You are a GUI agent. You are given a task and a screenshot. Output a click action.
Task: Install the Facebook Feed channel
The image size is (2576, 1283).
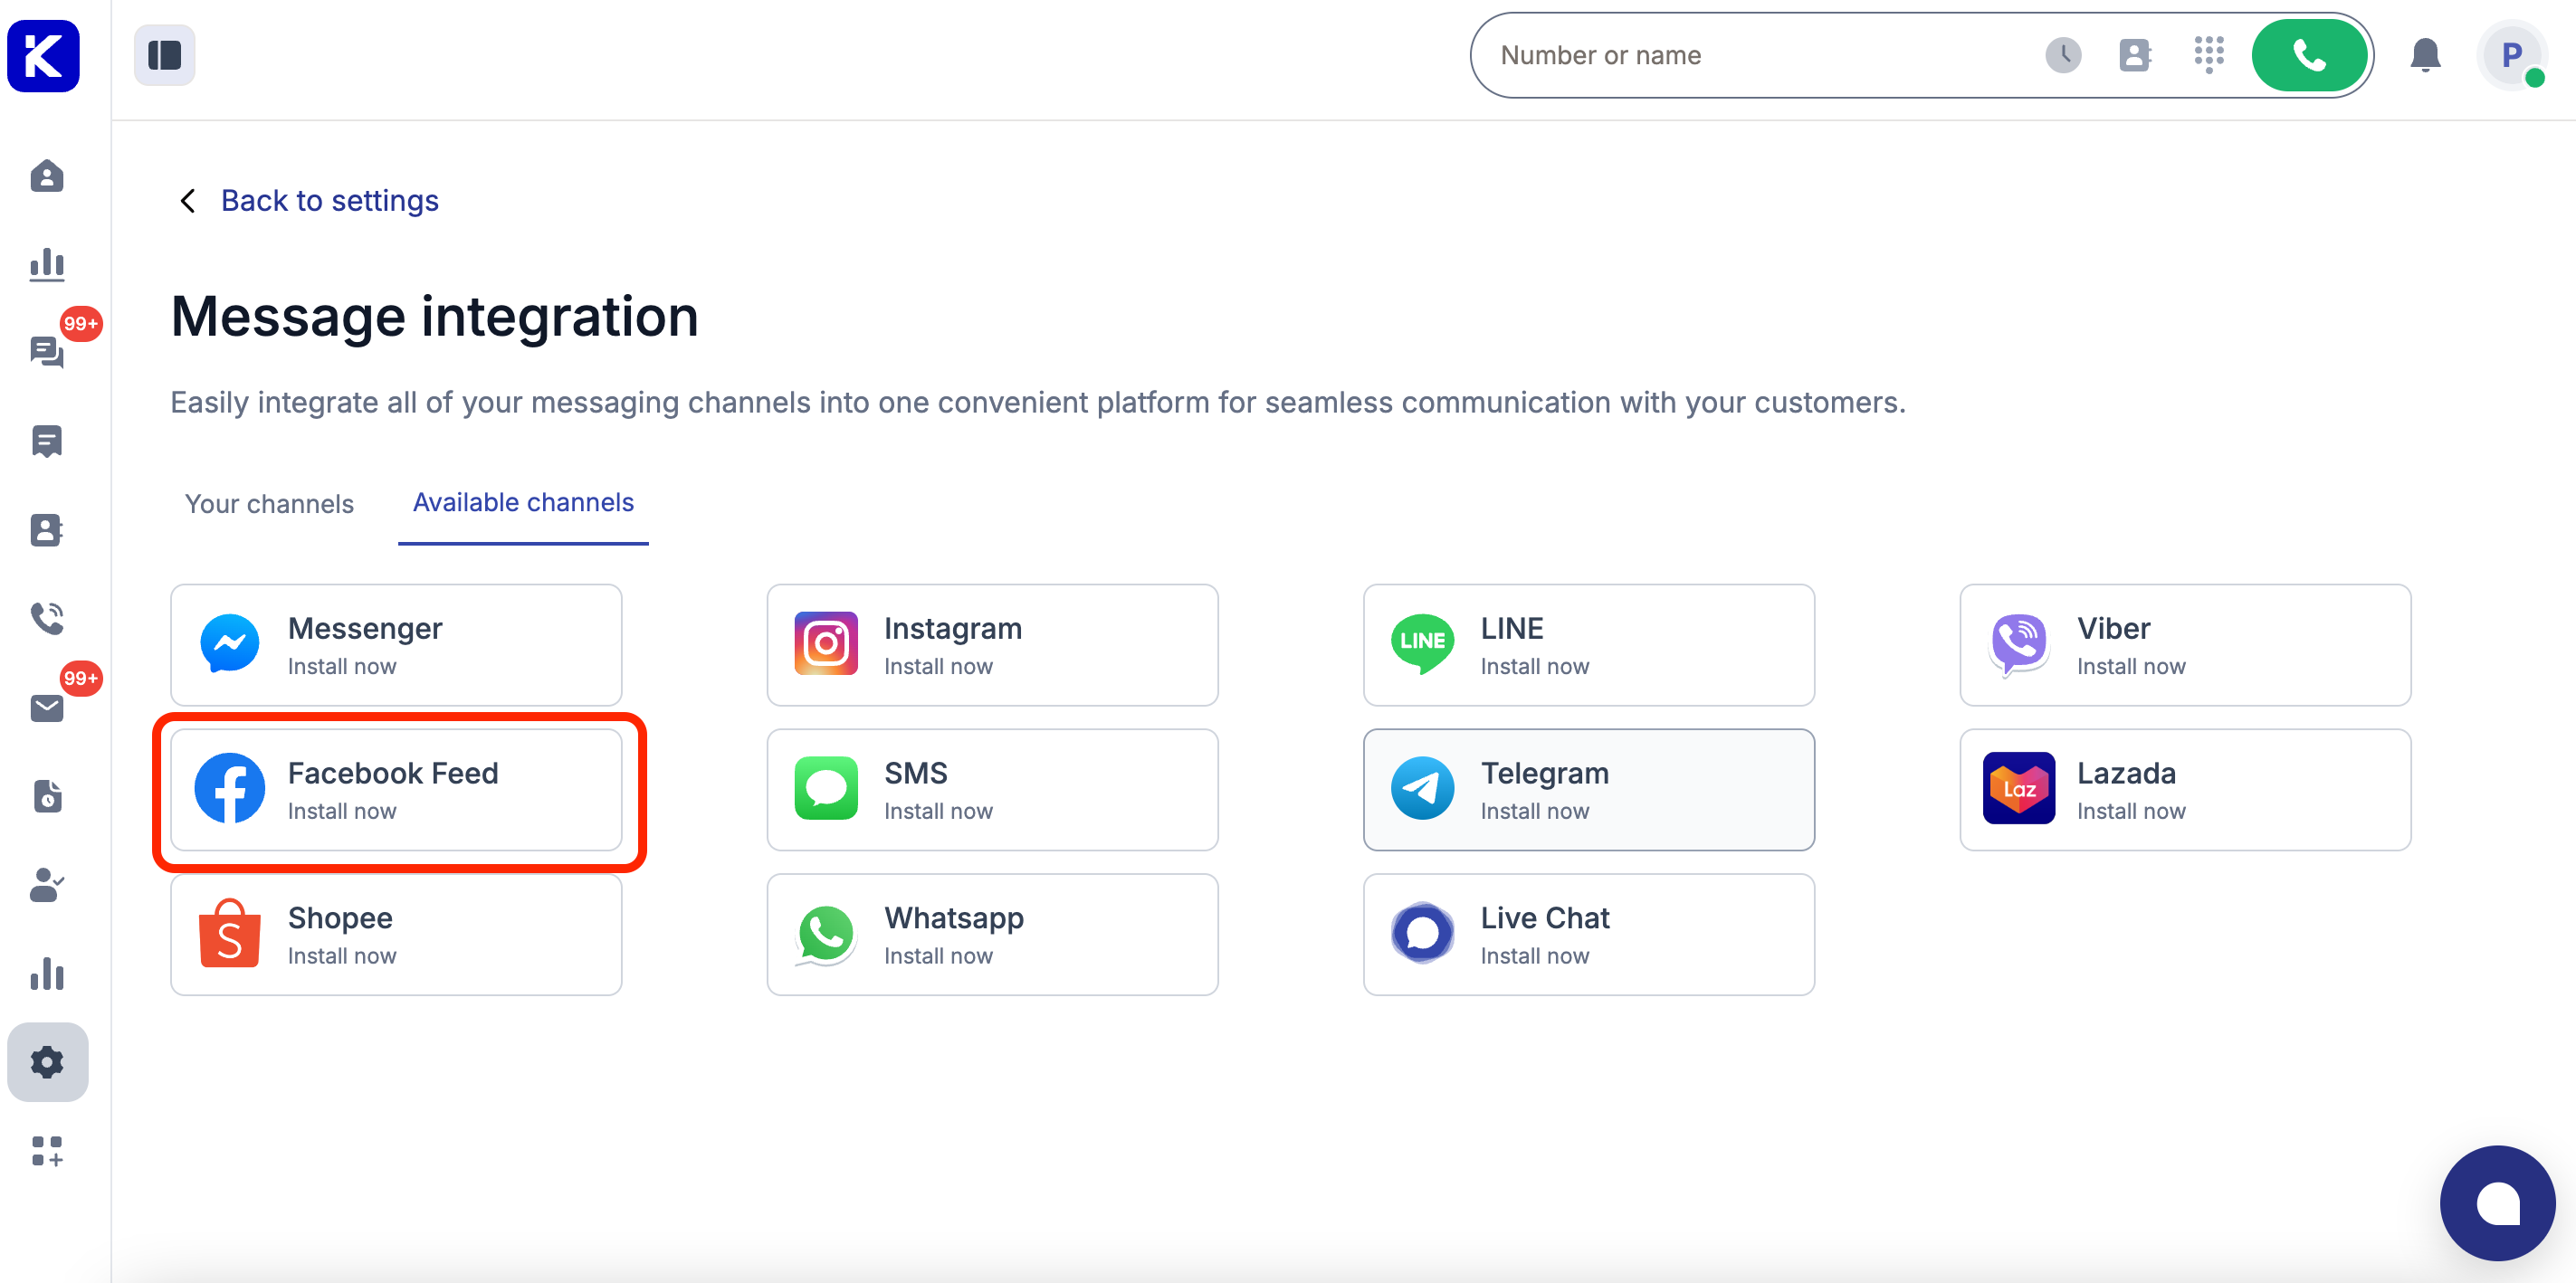396,790
